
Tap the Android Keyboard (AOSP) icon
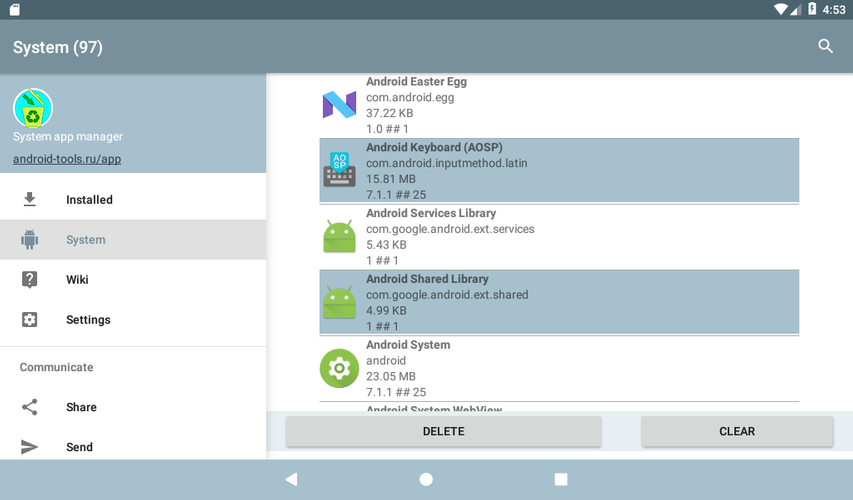(x=339, y=170)
